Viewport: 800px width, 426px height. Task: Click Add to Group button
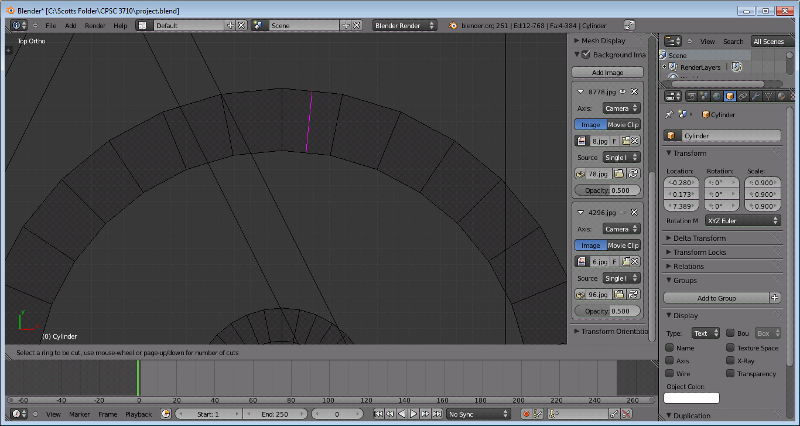click(x=716, y=298)
